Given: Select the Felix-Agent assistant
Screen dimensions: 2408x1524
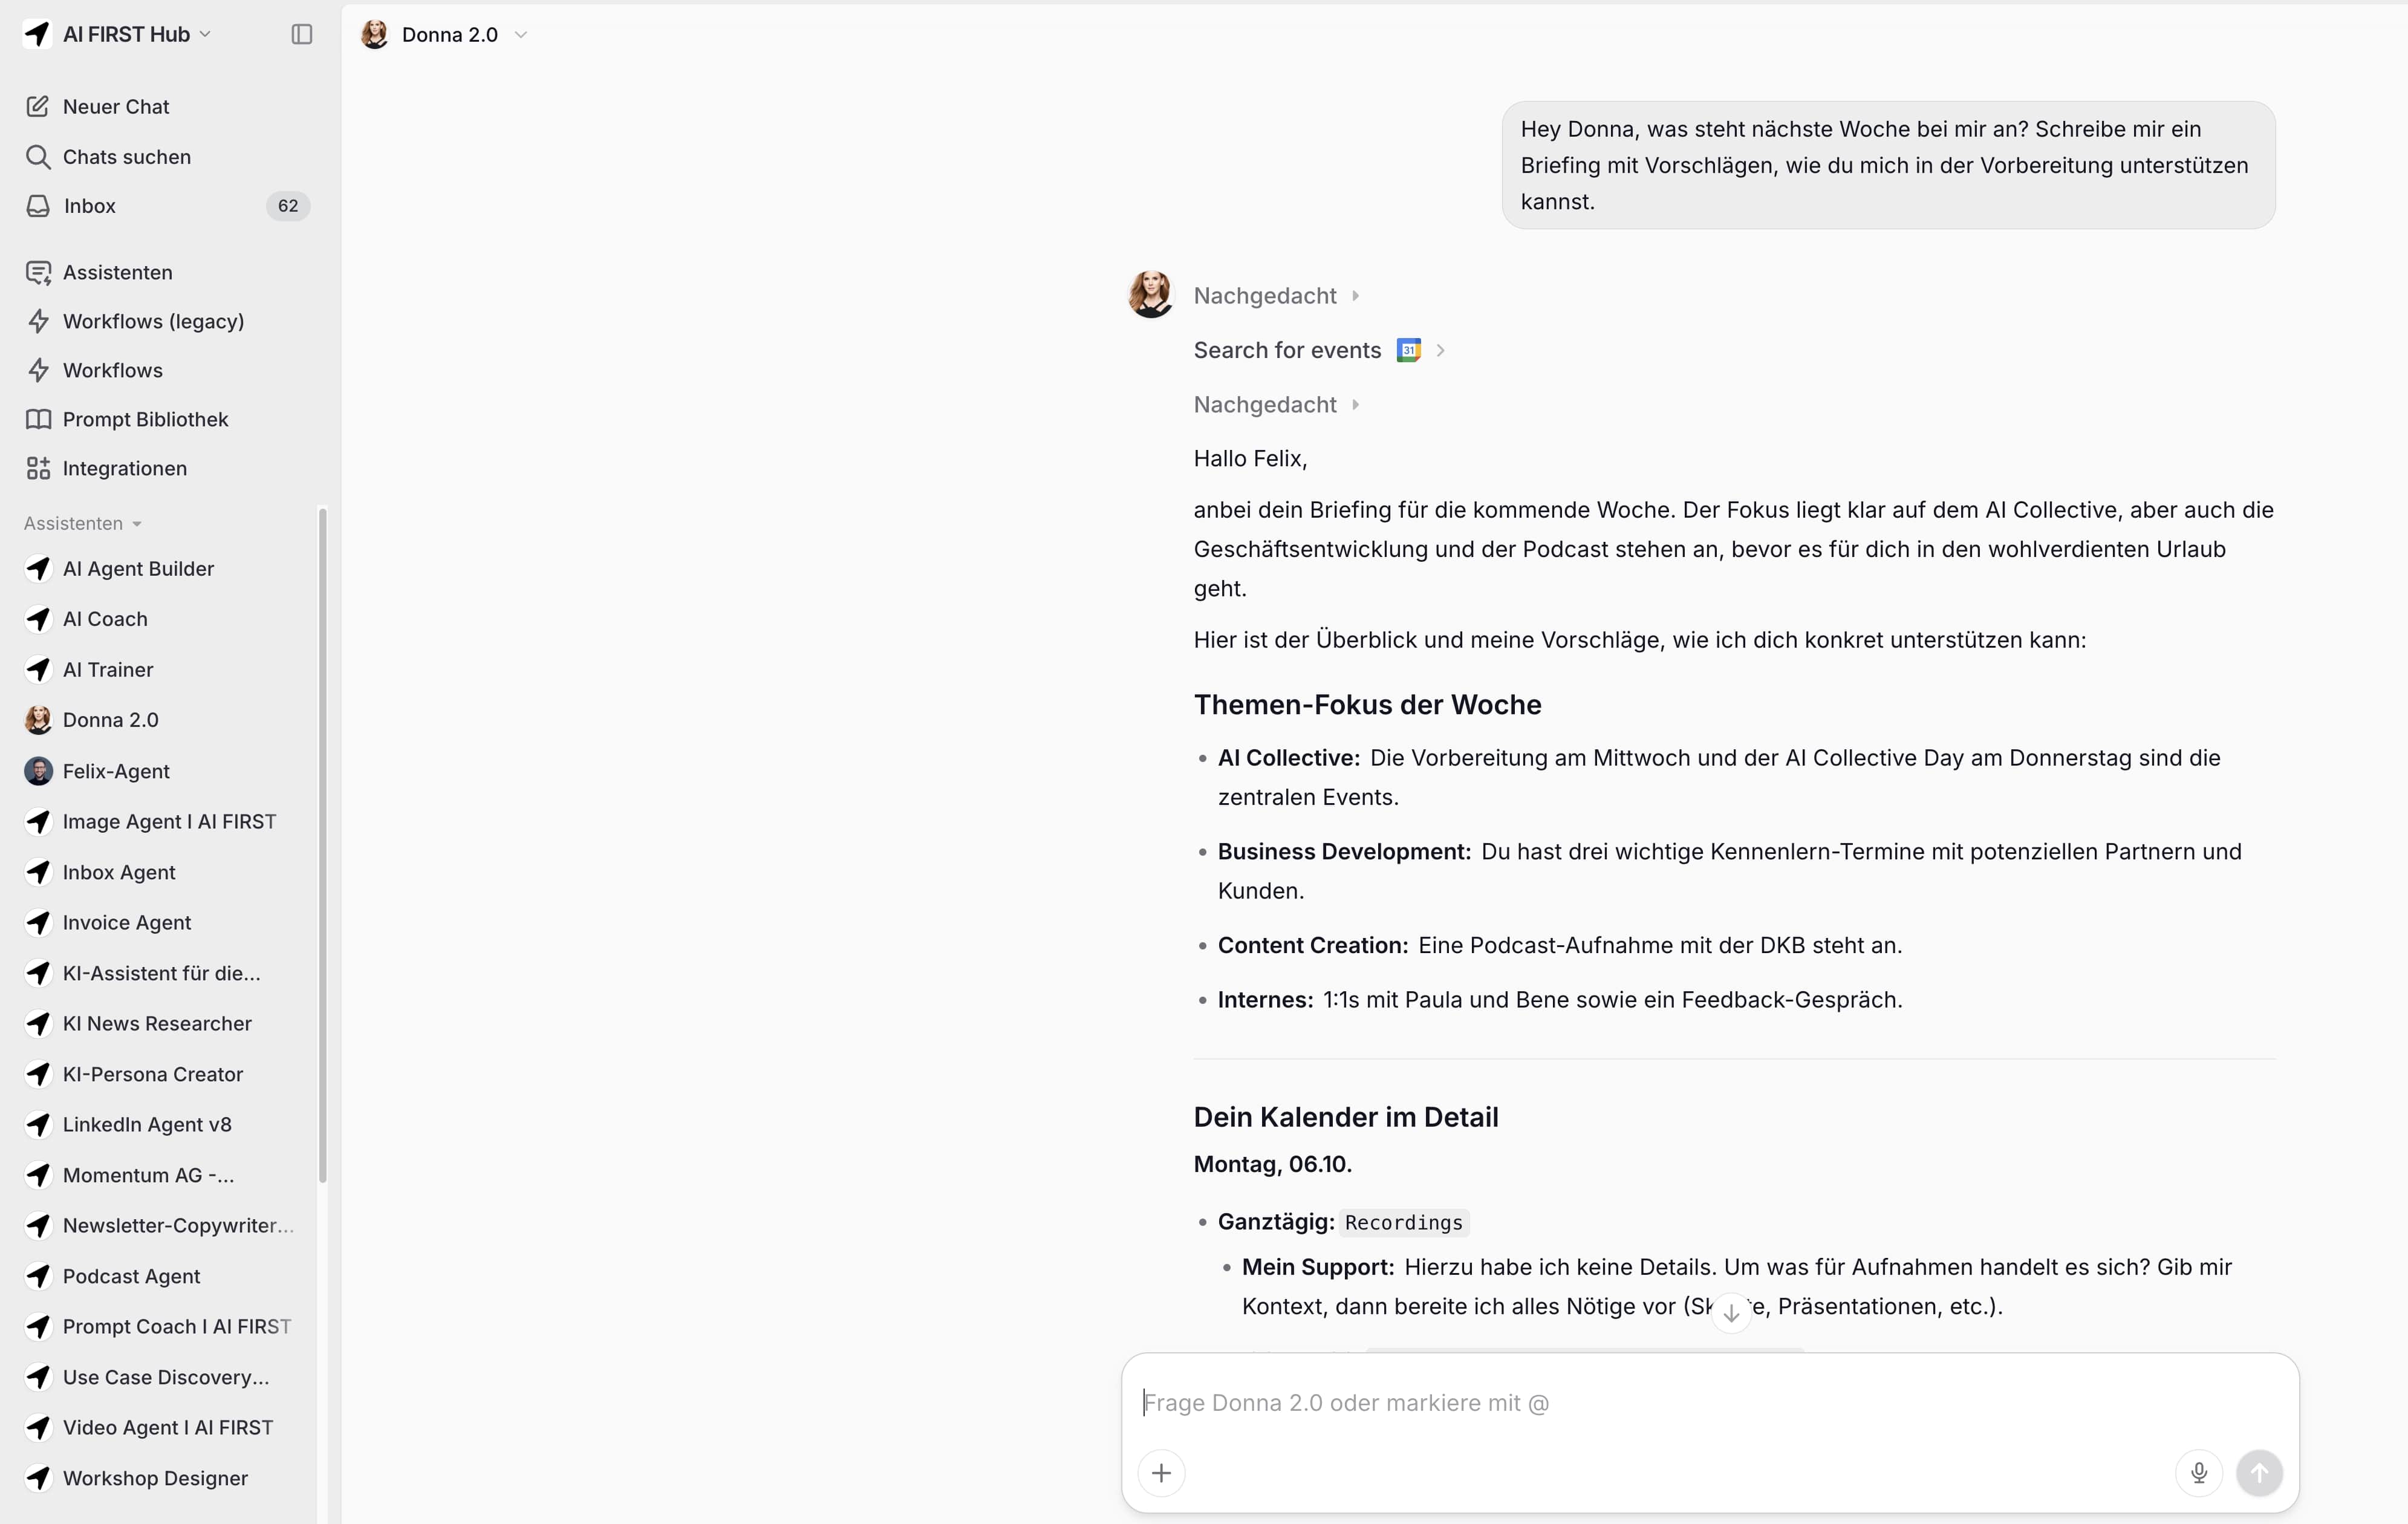Looking at the screenshot, I should tap(116, 771).
